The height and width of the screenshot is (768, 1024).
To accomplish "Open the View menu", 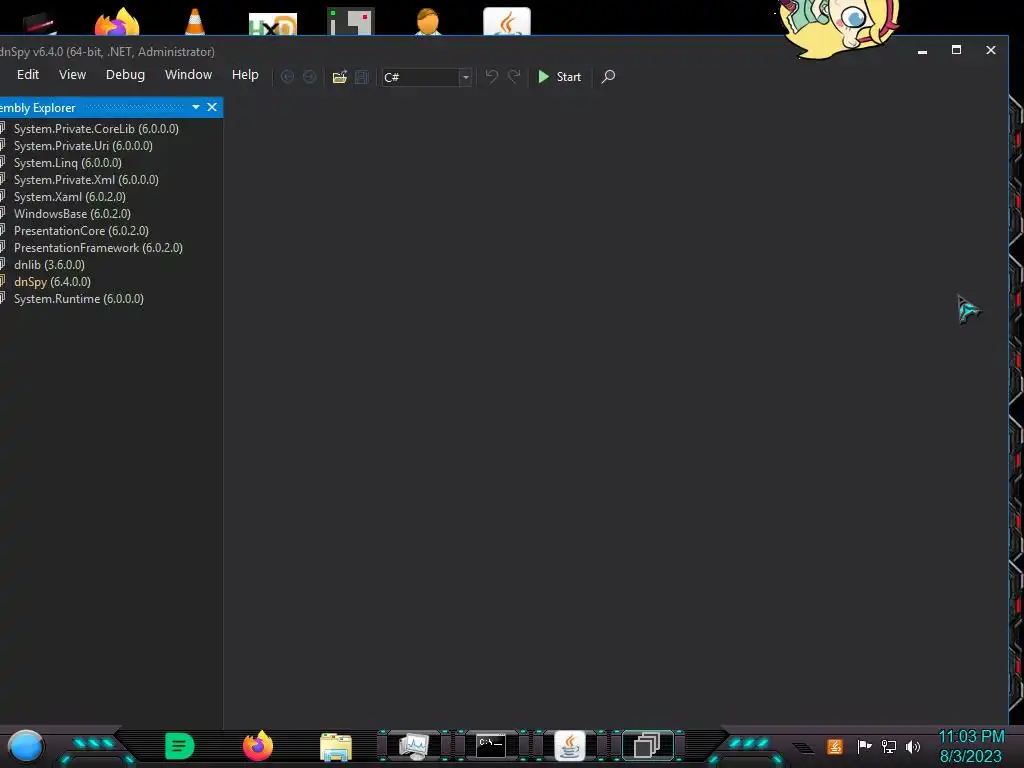I will pos(72,75).
